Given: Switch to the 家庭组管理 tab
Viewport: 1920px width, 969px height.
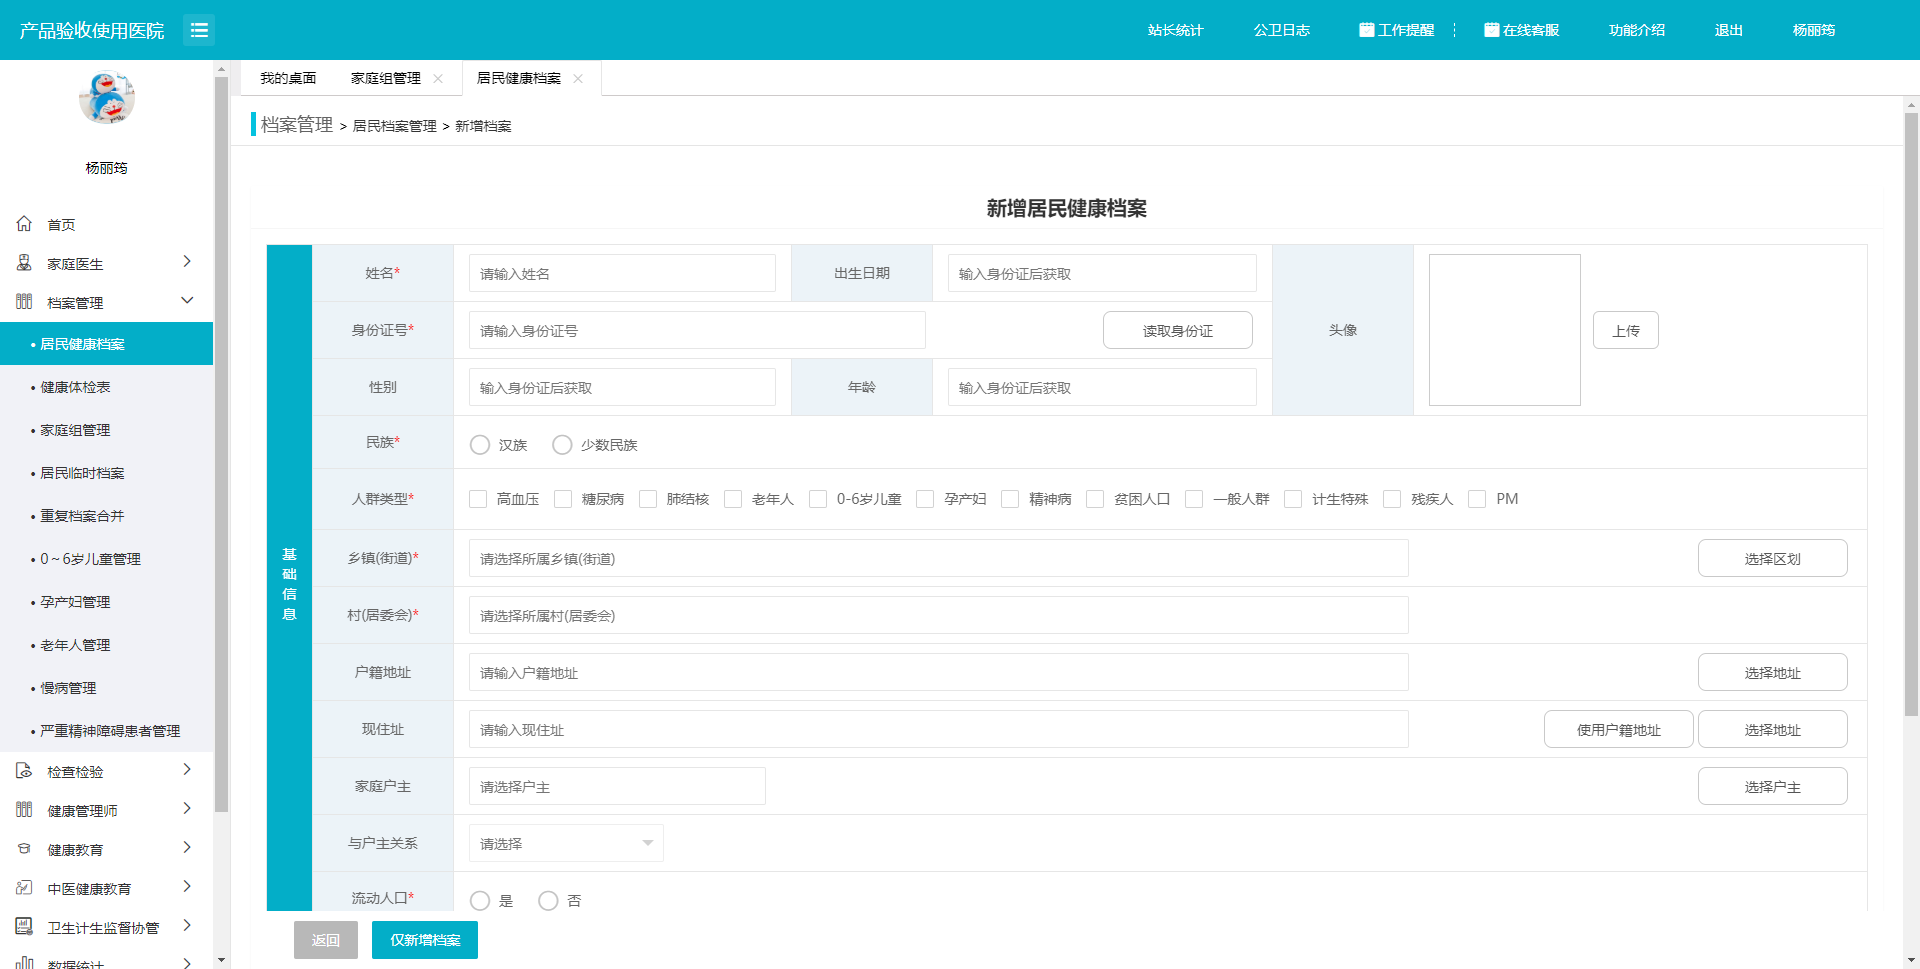Looking at the screenshot, I should 385,78.
